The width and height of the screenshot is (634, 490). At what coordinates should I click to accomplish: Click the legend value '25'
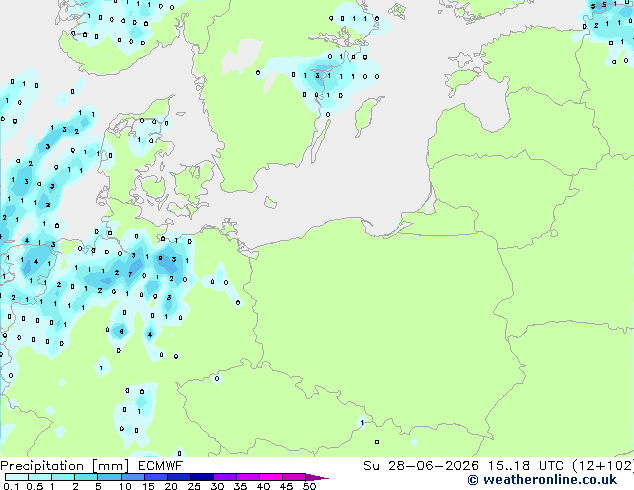194,486
